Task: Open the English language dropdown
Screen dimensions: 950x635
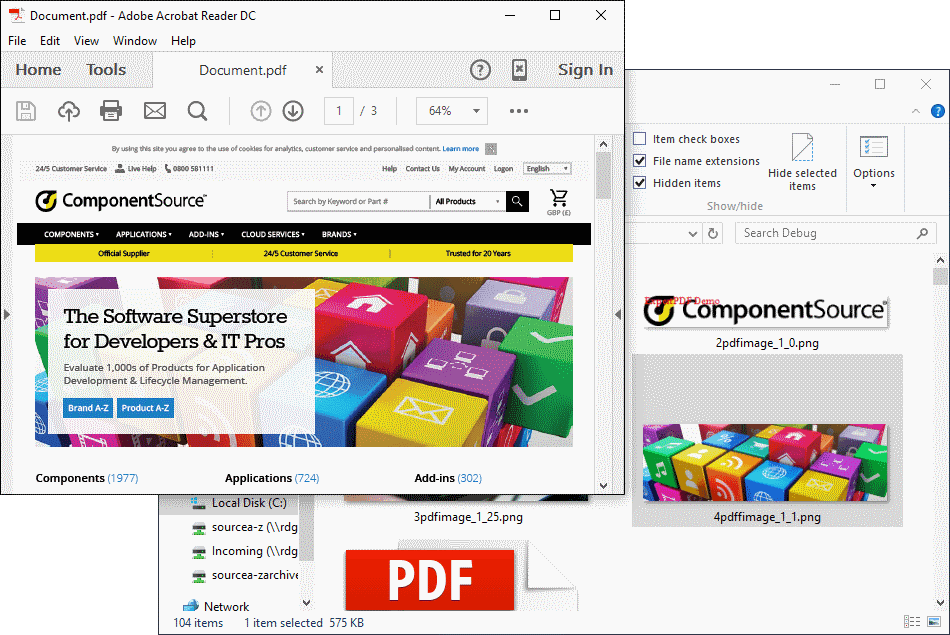Action: 547,168
